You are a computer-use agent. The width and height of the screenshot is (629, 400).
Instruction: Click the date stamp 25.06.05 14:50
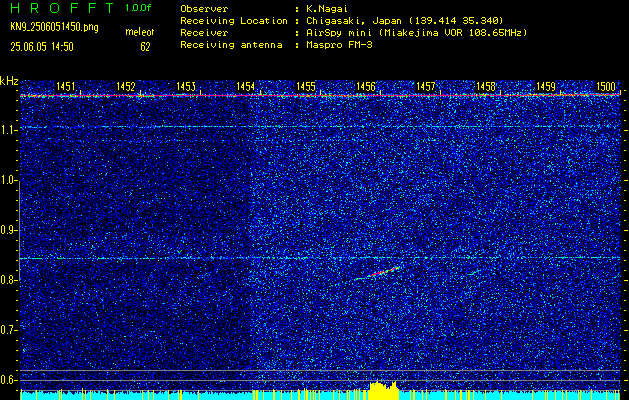click(x=42, y=47)
